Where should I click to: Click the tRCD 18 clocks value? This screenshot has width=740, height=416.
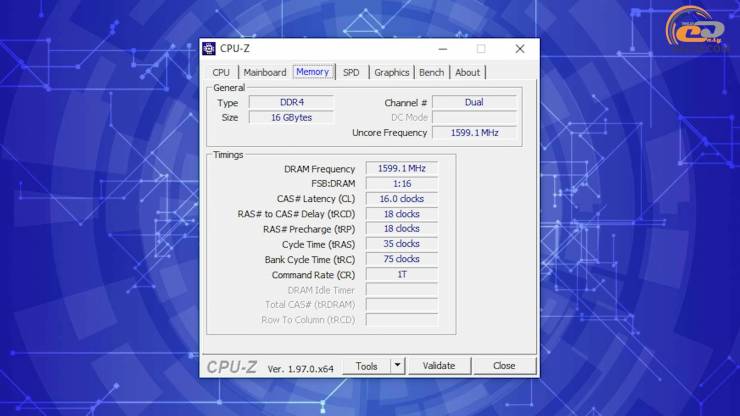[x=402, y=214]
